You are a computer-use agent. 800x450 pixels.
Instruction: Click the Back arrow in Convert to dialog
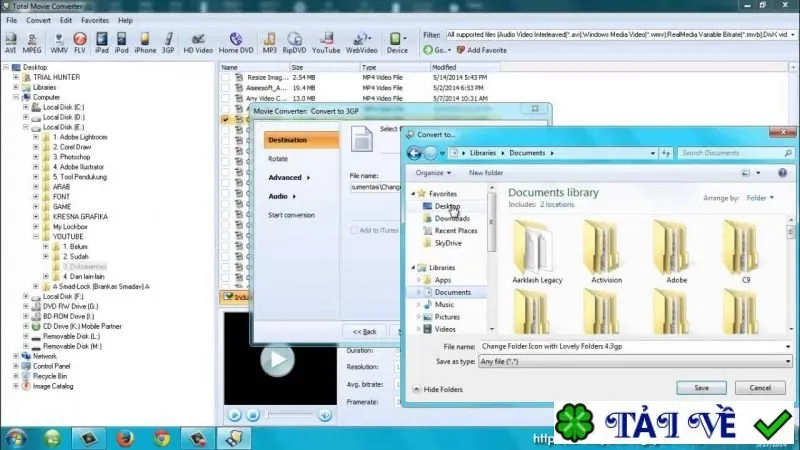414,153
